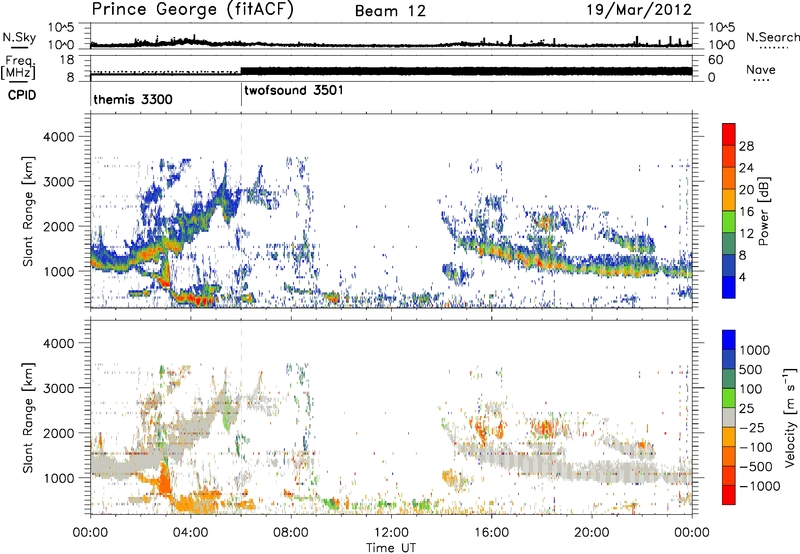The image size is (800, 554).
Task: Click the "Slant Range [km]" label of power panel
Action: [x=28, y=211]
